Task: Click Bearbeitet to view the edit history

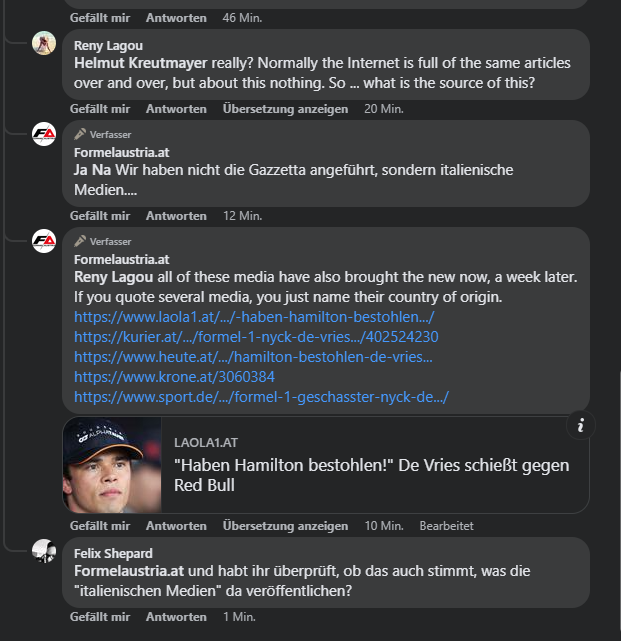Action: (446, 526)
